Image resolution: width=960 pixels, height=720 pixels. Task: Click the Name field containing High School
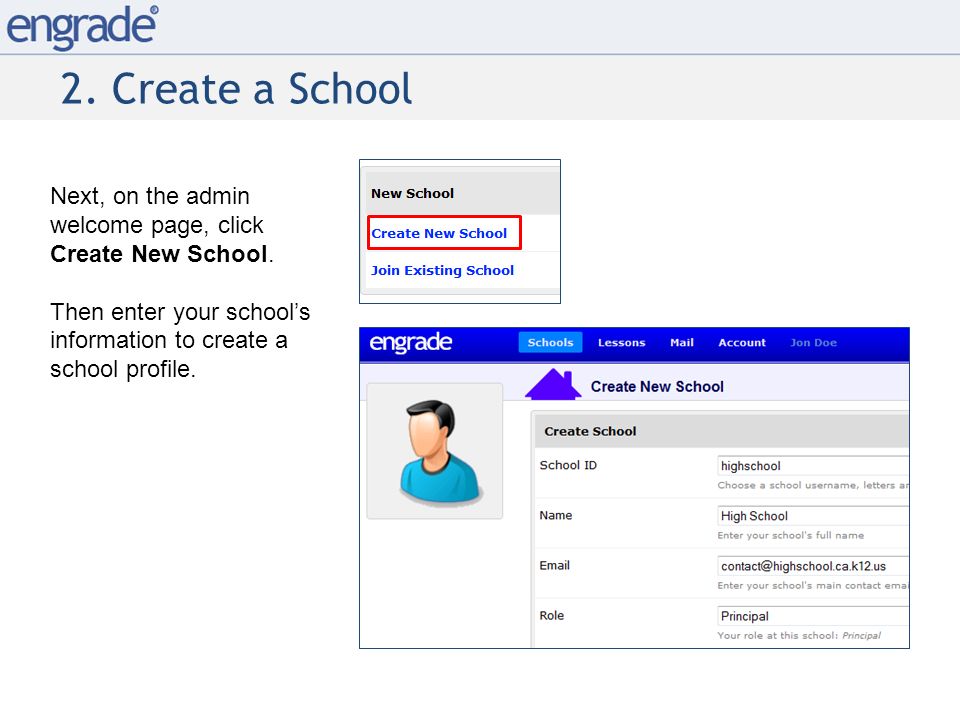(812, 516)
